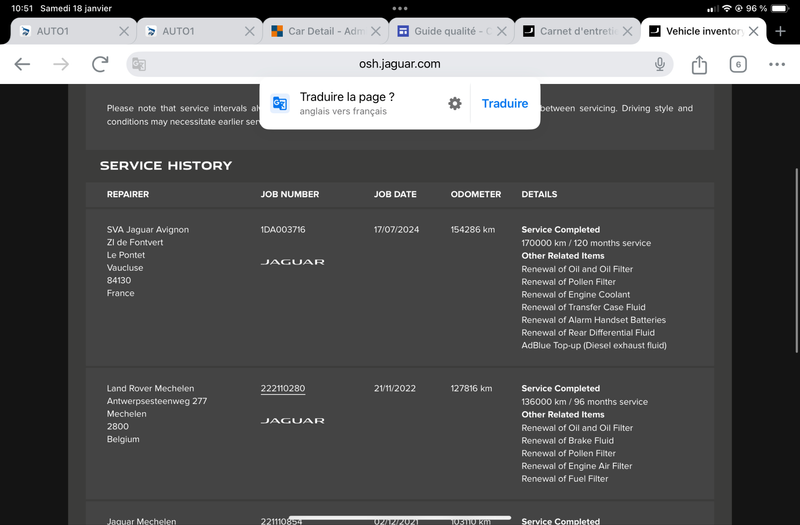Open the tab switcher showing 6 tabs

738,64
